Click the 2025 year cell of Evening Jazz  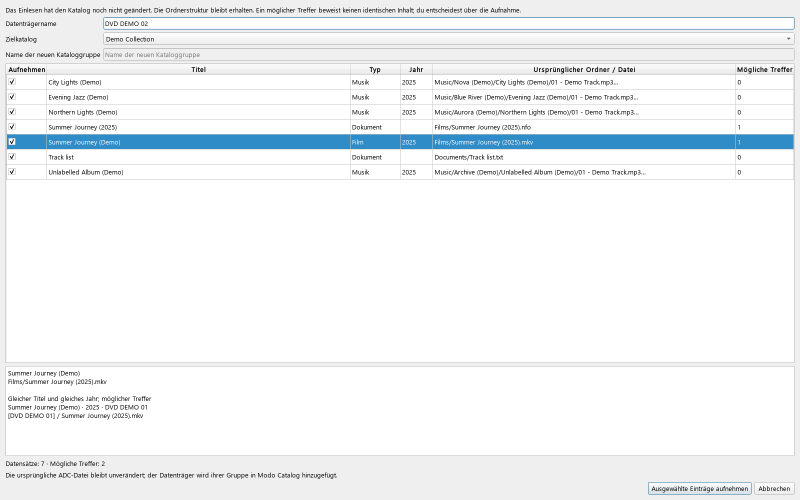click(416, 97)
